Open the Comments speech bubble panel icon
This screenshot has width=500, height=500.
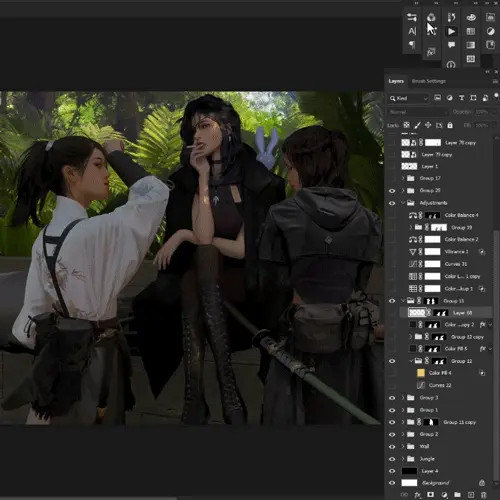click(451, 45)
